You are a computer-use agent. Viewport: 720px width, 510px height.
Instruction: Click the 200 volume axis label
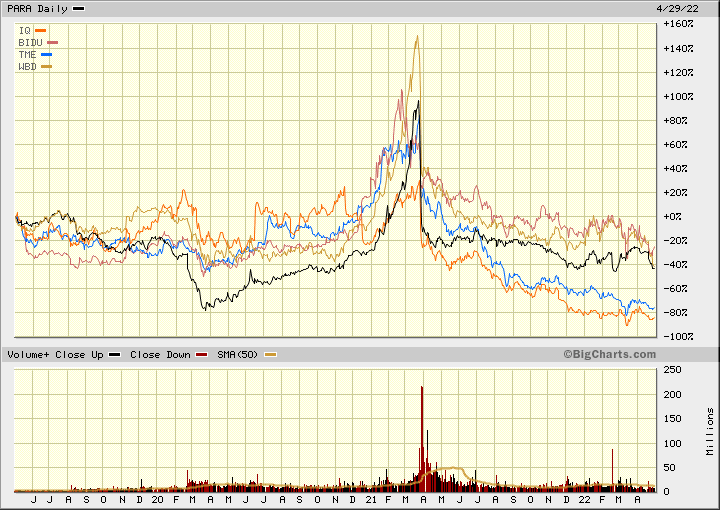pos(673,394)
